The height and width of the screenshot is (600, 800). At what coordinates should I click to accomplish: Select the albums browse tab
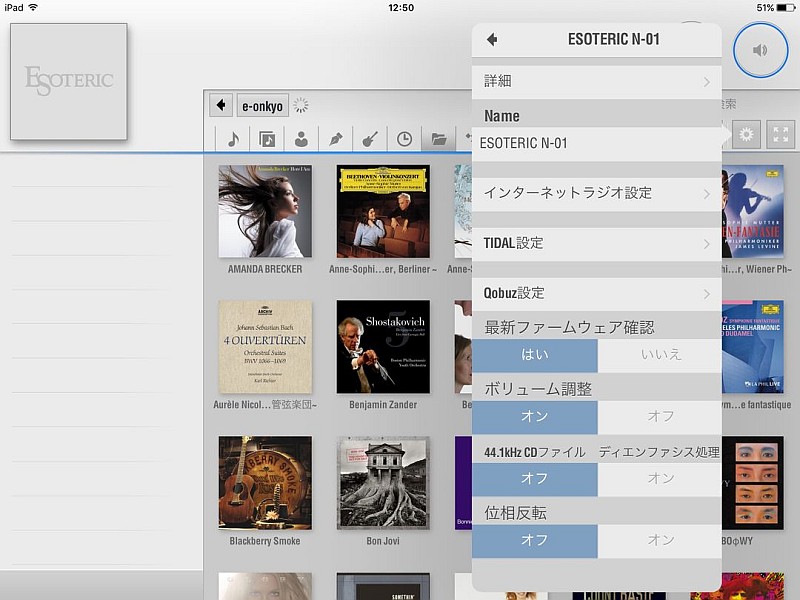267,139
